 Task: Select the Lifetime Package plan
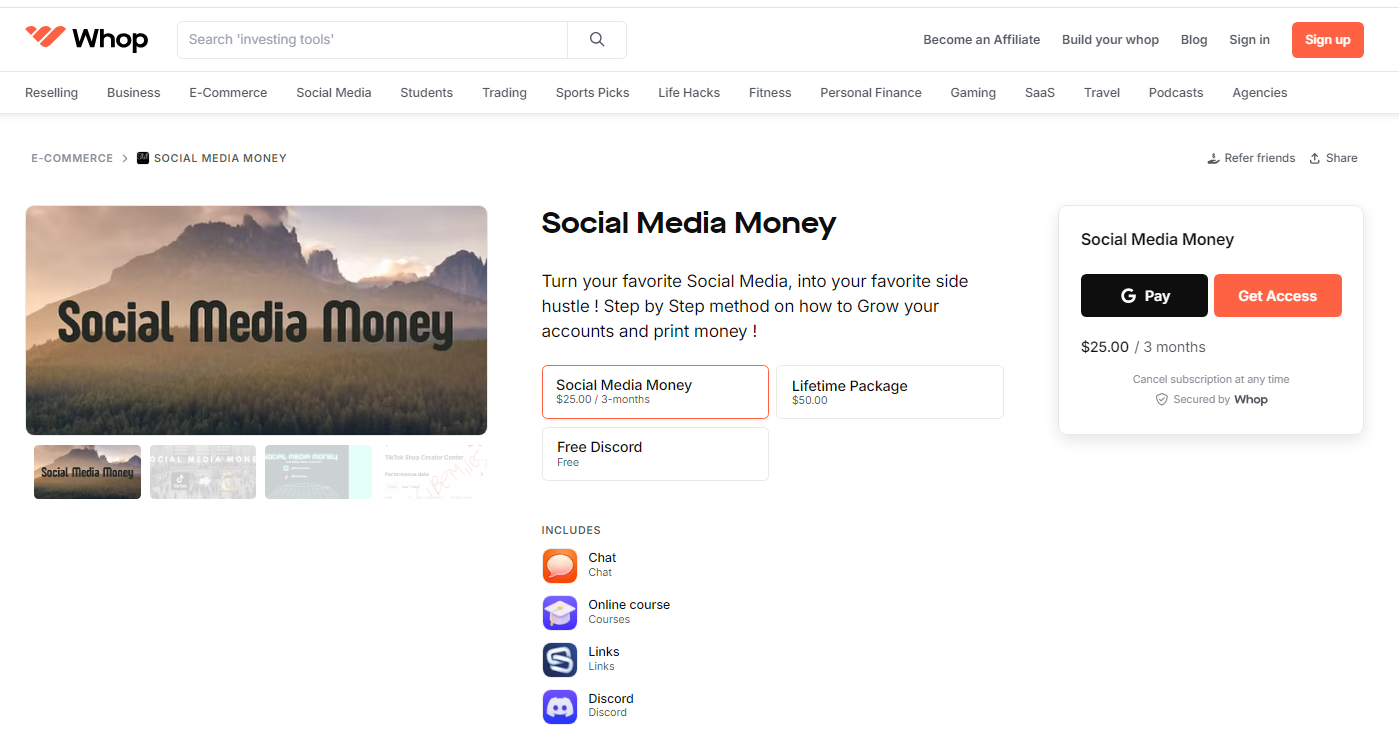coord(889,391)
